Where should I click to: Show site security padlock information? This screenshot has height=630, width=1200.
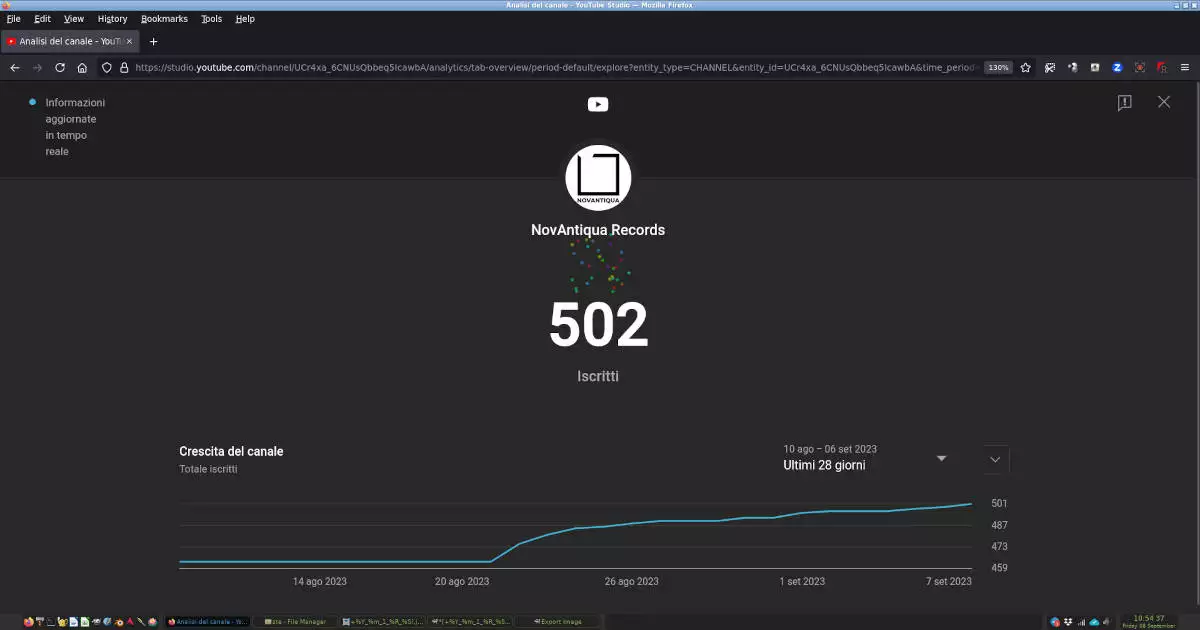click(x=124, y=68)
